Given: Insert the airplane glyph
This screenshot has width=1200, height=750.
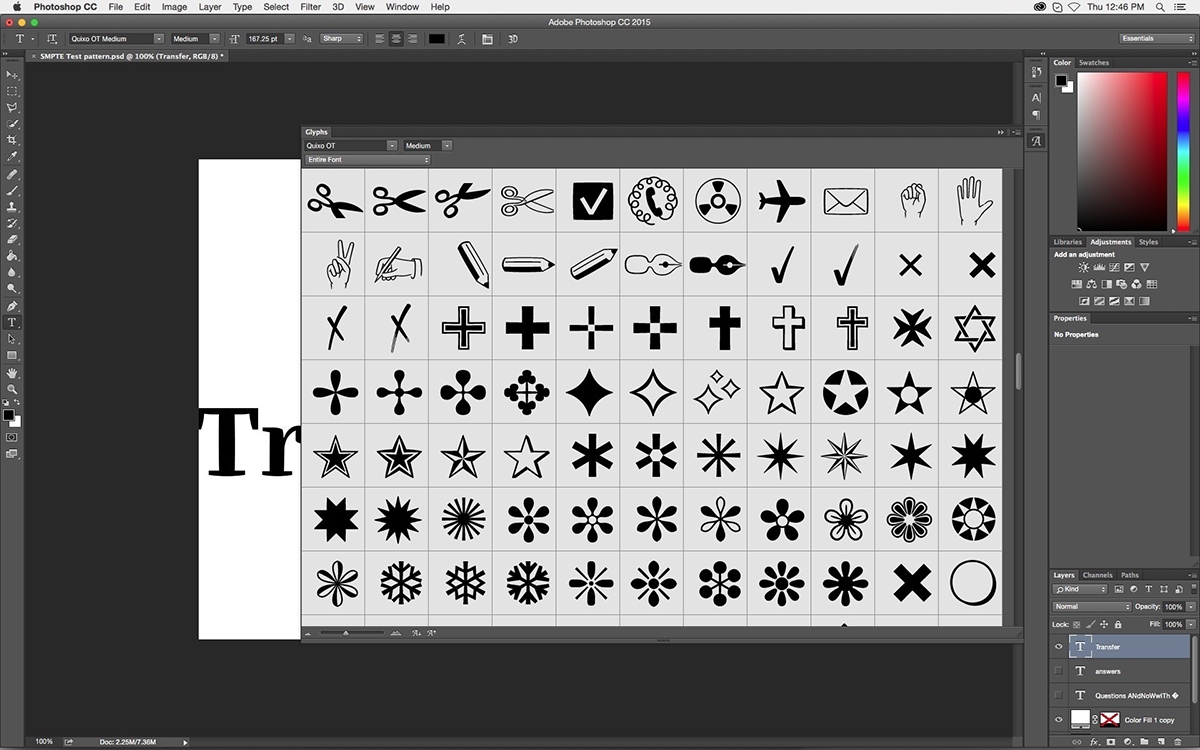Looking at the screenshot, I should click(x=781, y=201).
